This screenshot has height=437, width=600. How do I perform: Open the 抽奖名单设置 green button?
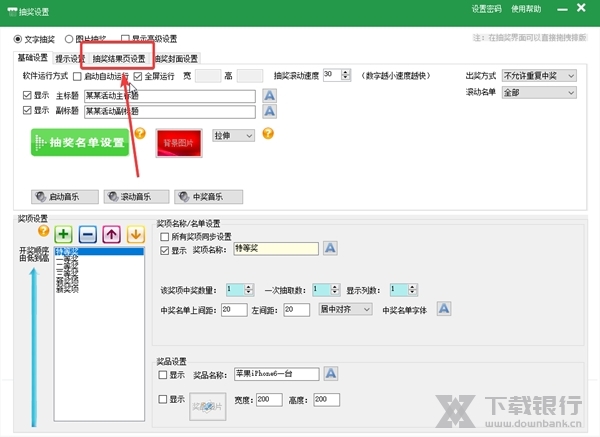[80, 142]
